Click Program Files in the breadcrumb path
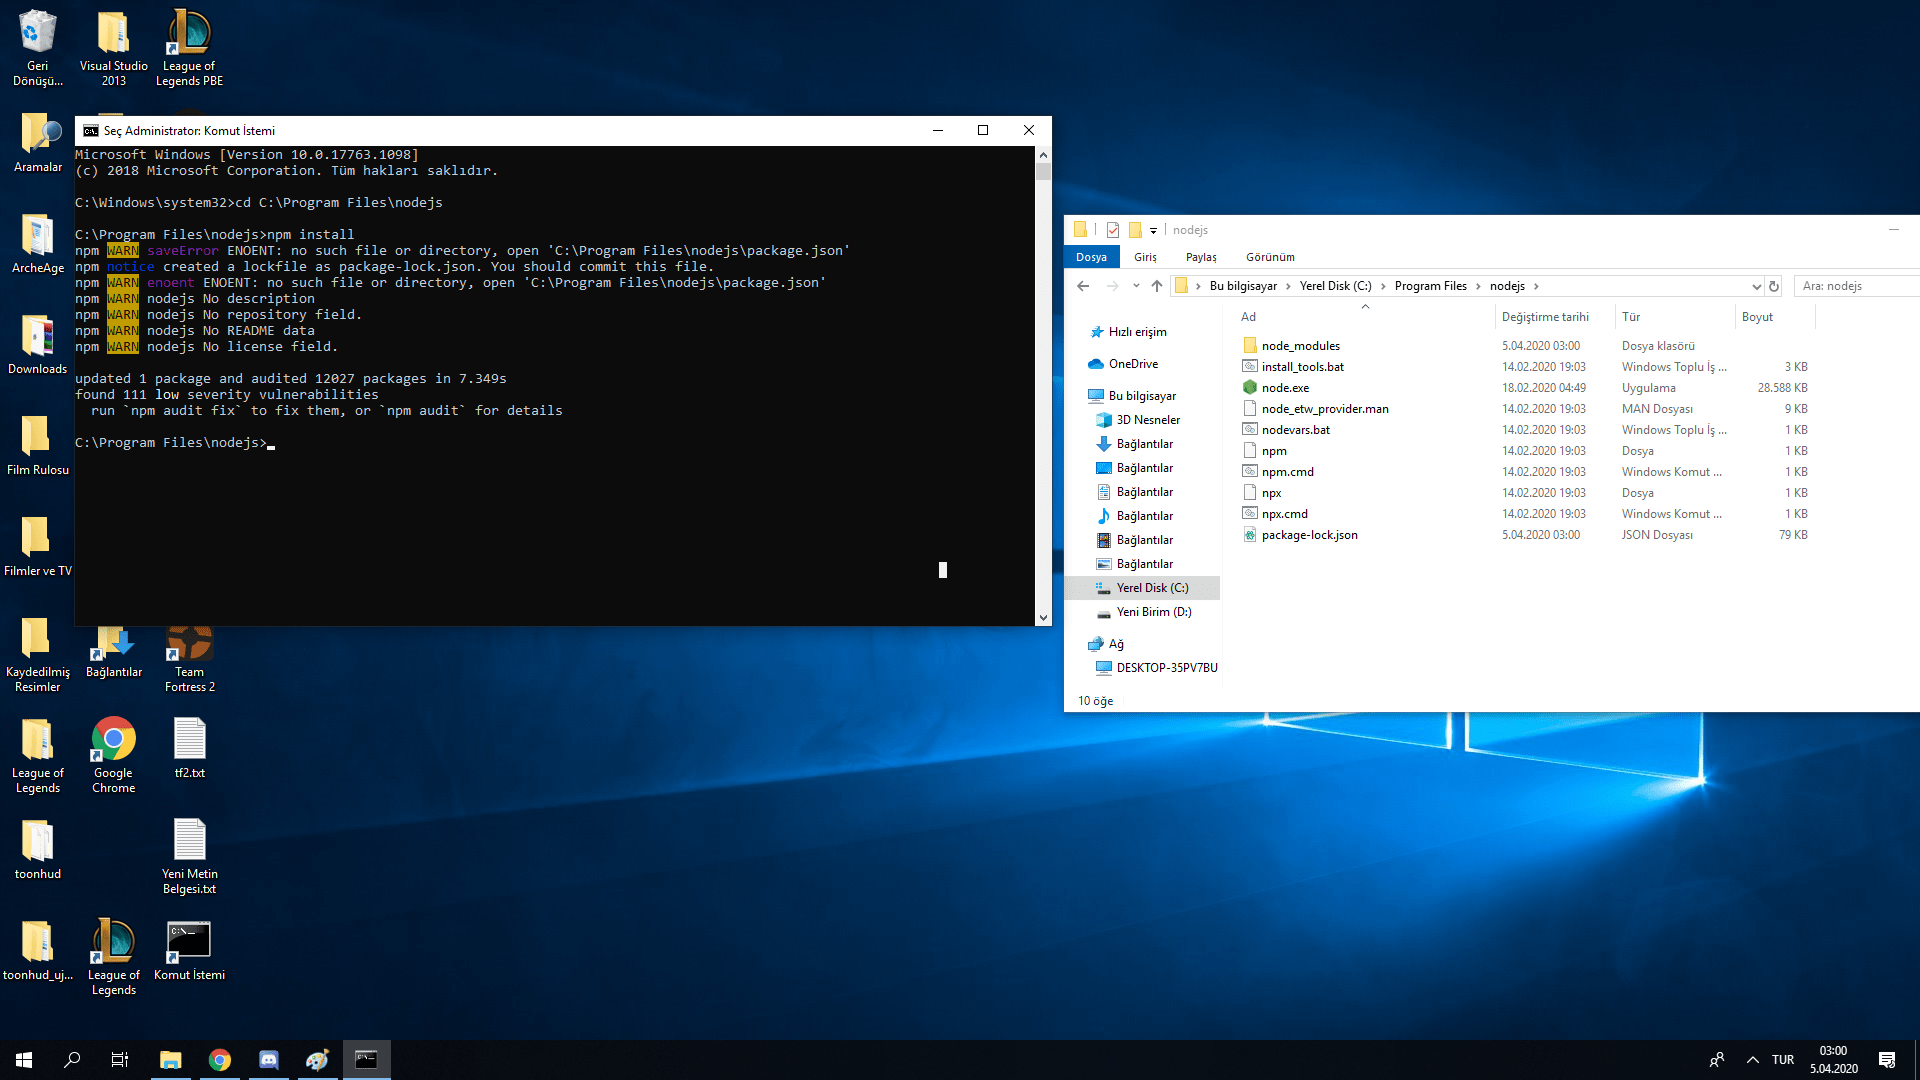The image size is (1920, 1080). [1430, 286]
